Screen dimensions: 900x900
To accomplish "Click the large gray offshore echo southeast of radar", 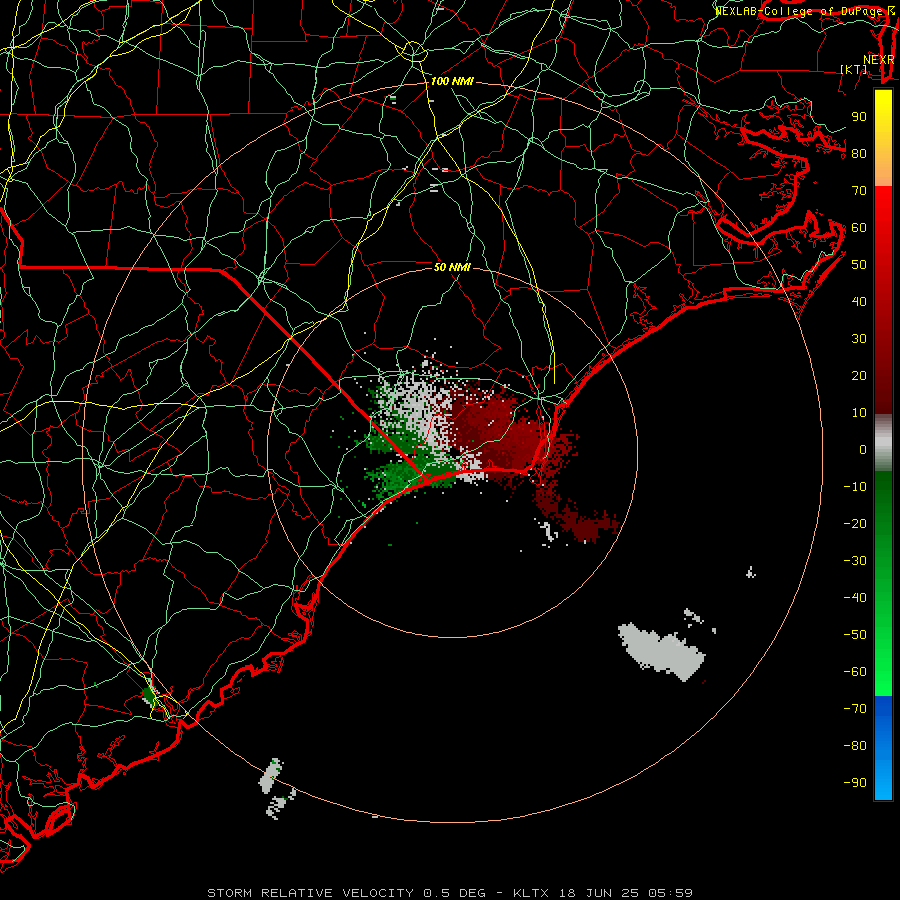I will click(662, 651).
